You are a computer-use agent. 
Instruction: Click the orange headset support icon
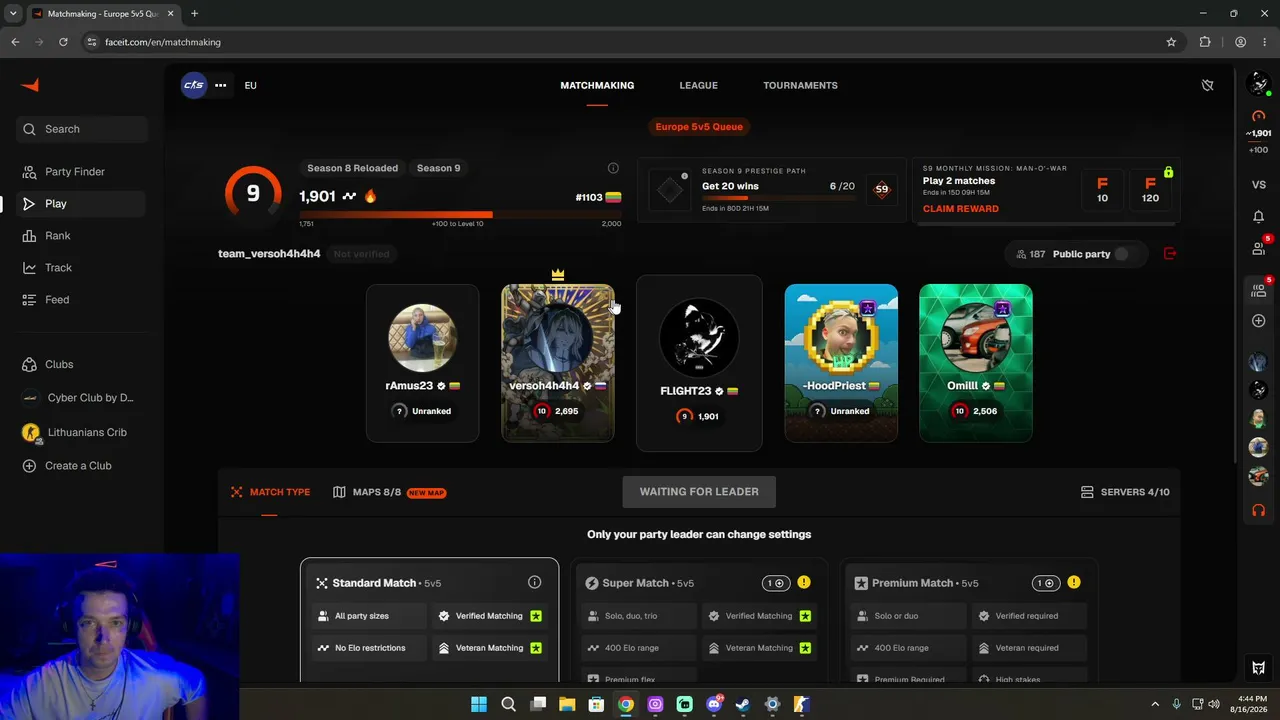pos(1259,510)
